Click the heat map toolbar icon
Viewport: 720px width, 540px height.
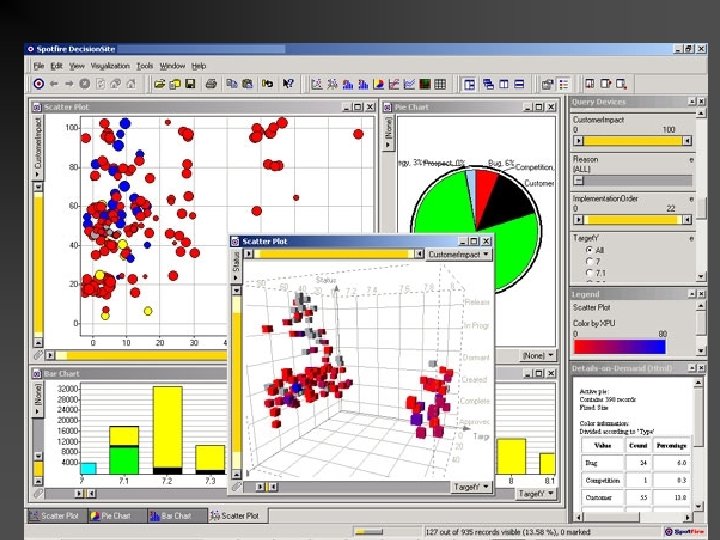click(425, 84)
